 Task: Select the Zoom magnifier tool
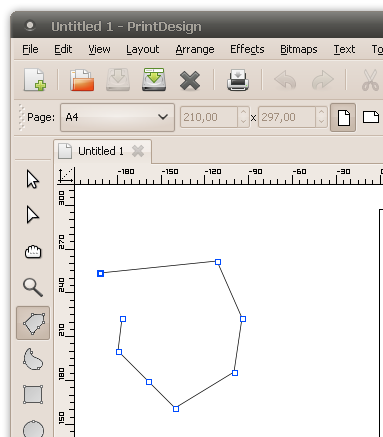(33, 287)
